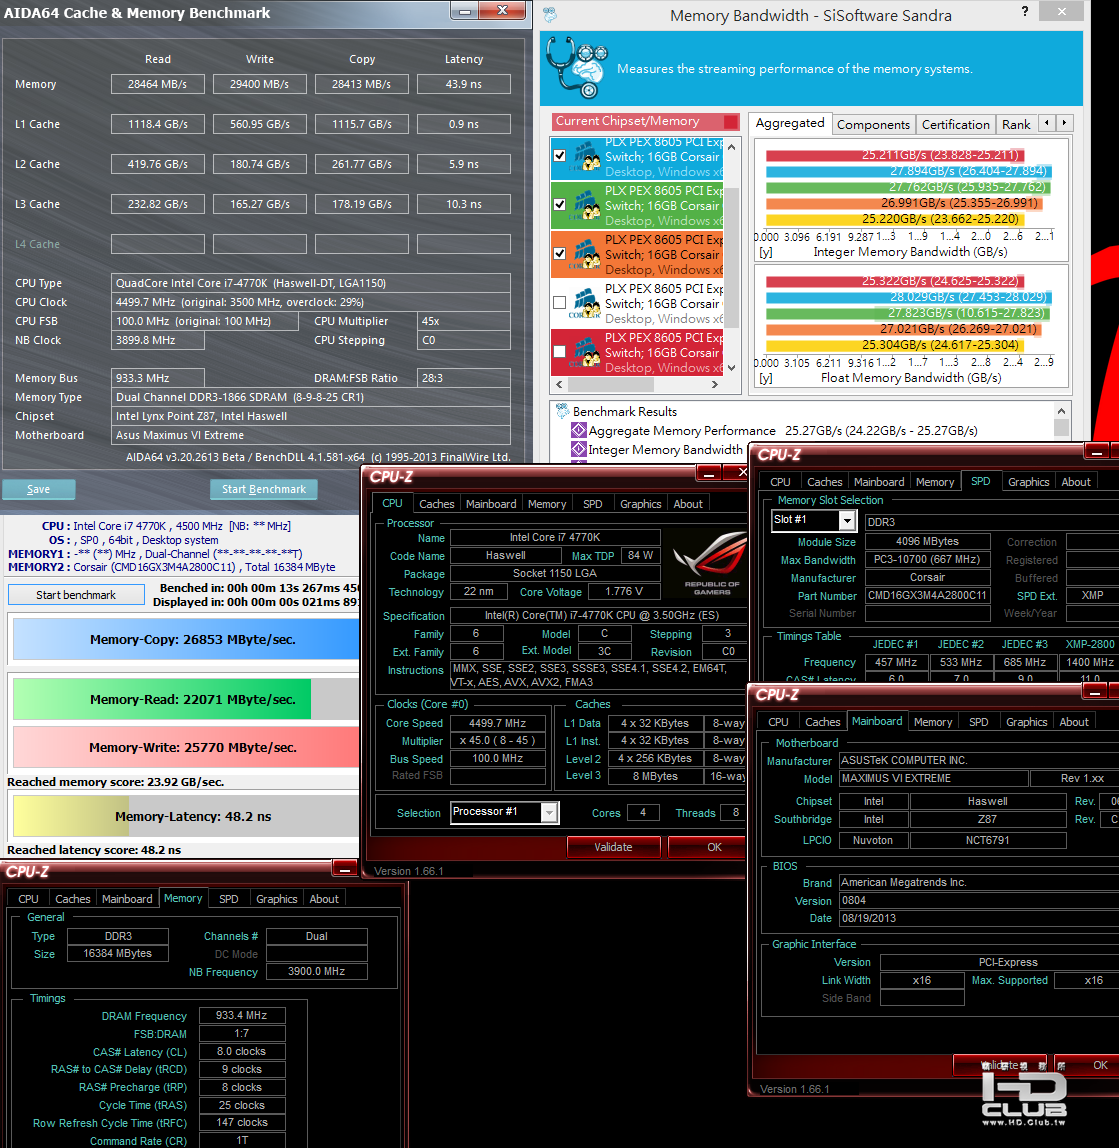Viewport: 1119px width, 1148px height.
Task: Open Caches tab in CPU-Z processor window
Action: point(436,504)
